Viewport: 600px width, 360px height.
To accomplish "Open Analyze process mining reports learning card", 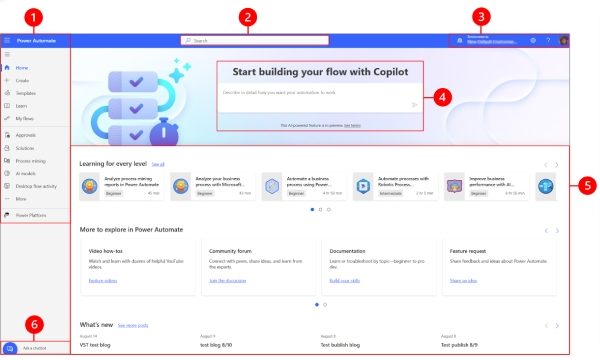I will tap(122, 186).
